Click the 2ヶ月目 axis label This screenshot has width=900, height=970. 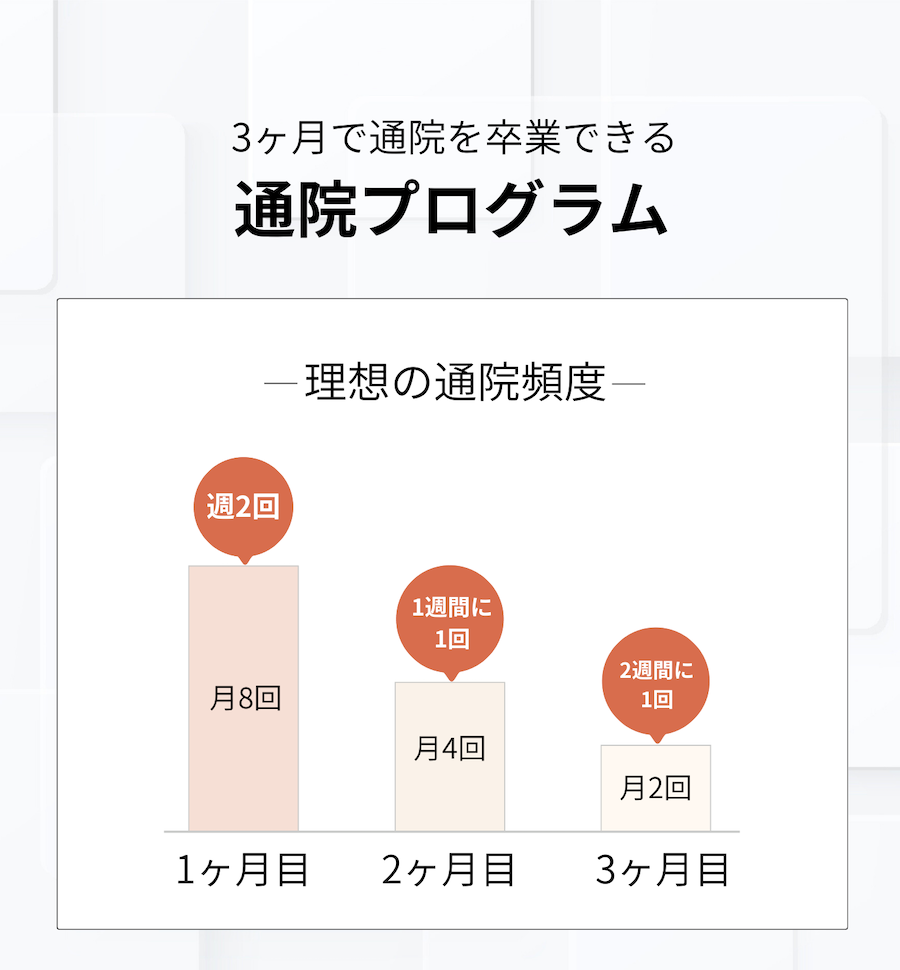click(x=448, y=869)
